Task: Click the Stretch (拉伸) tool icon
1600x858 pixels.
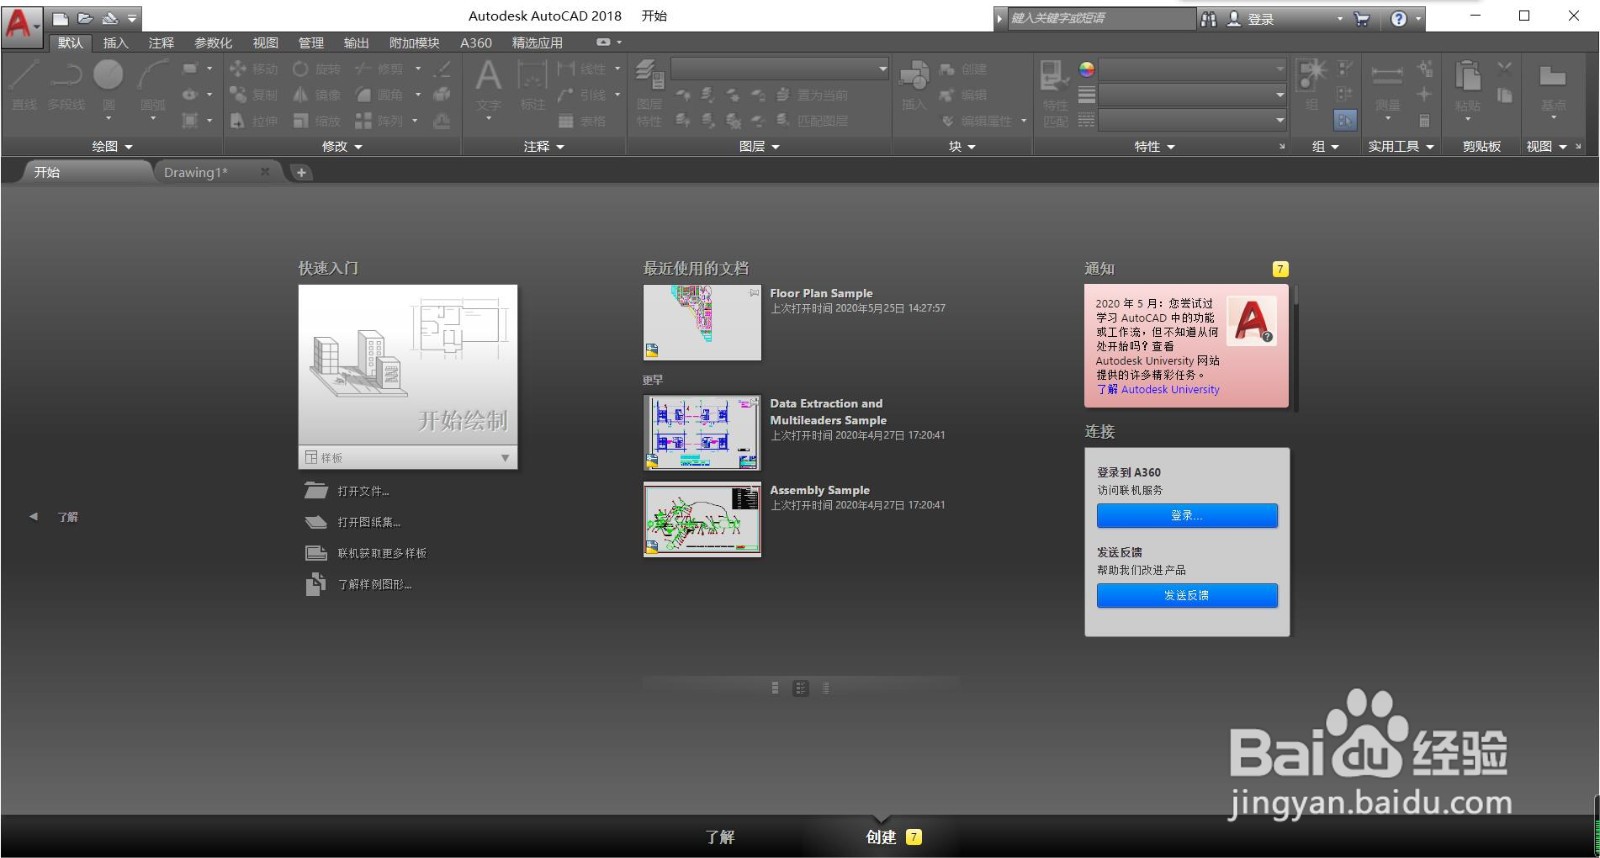Action: pos(238,120)
